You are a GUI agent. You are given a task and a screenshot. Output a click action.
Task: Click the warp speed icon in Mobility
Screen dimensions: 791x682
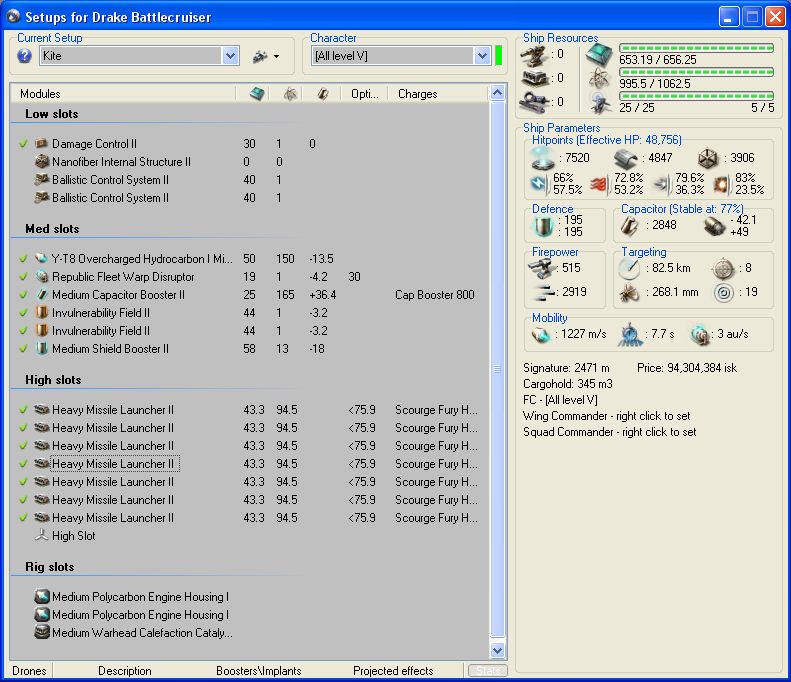pyautogui.click(x=701, y=334)
